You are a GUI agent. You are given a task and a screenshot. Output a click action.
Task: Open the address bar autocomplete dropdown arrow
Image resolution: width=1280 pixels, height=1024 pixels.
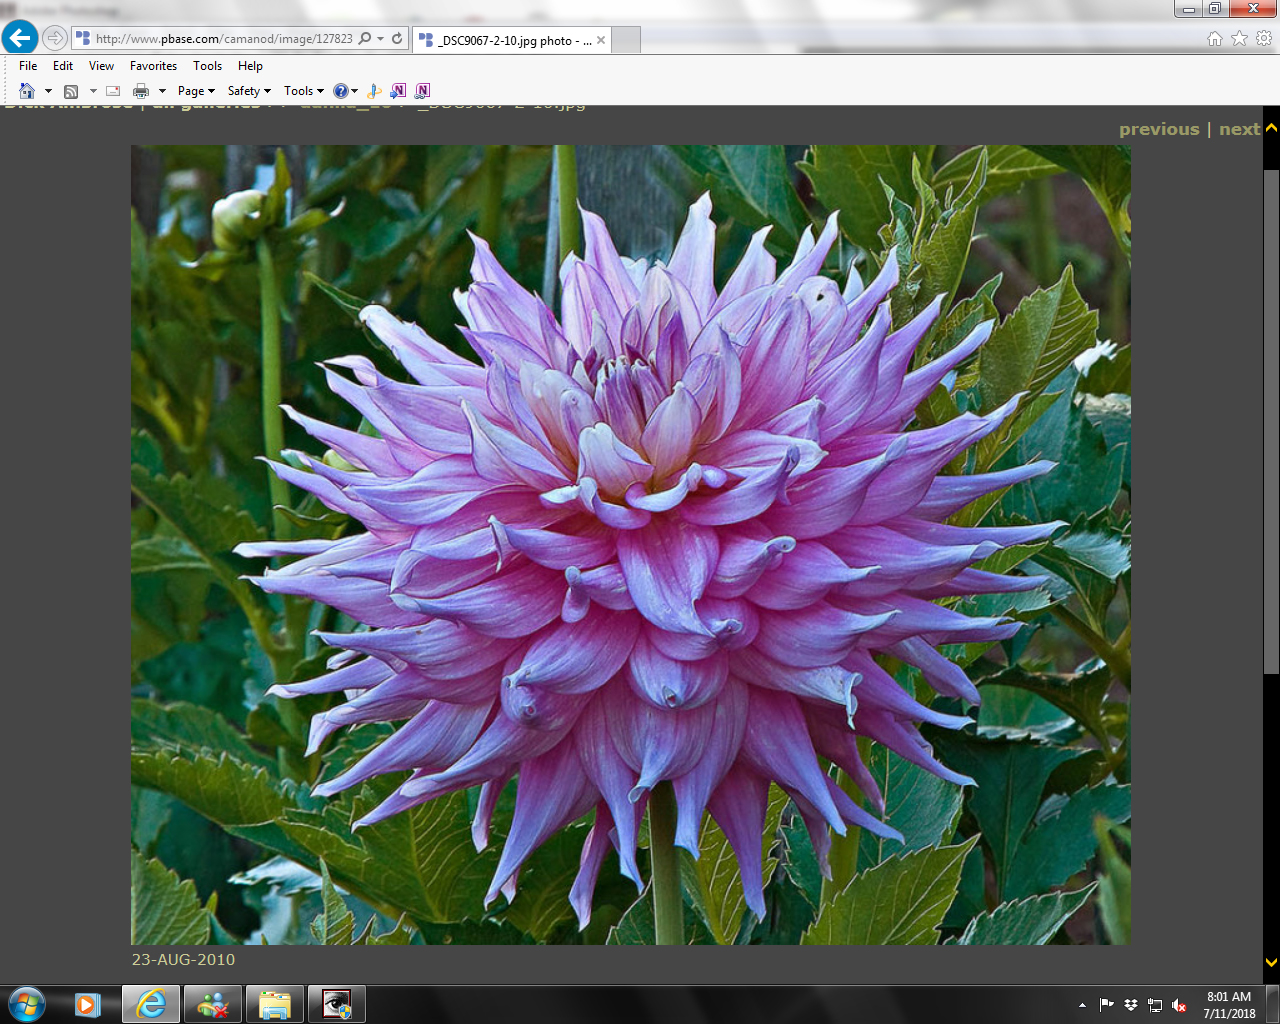[381, 39]
